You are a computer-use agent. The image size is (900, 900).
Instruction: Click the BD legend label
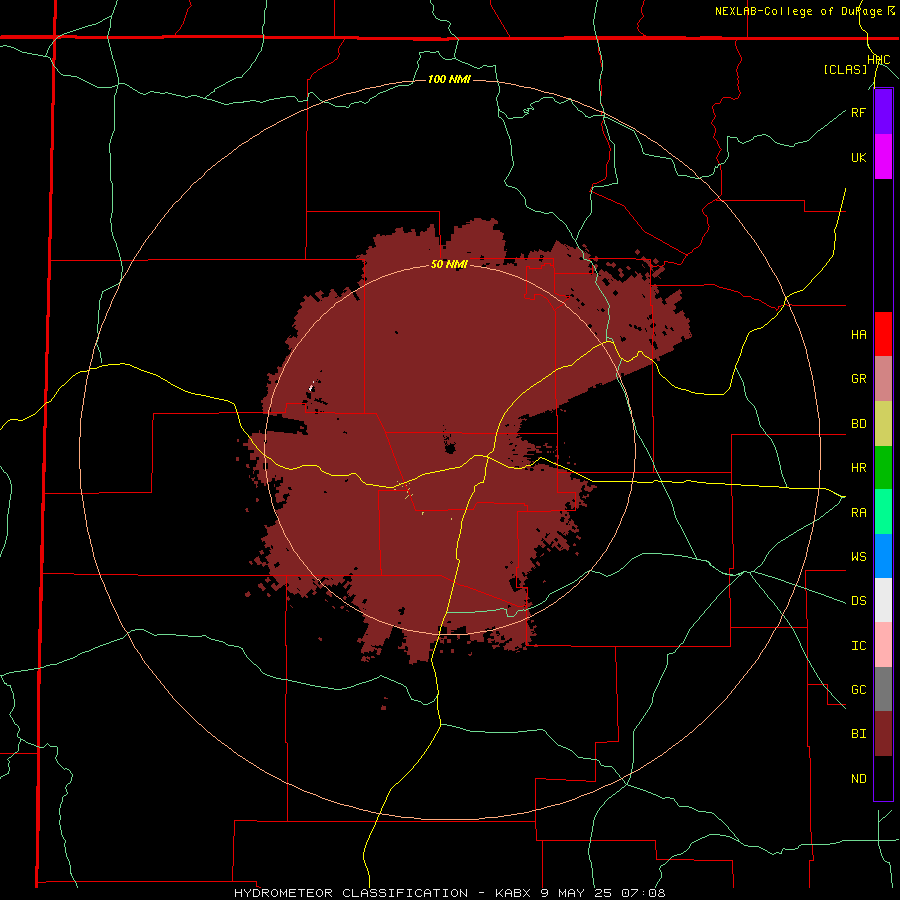pyautogui.click(x=858, y=424)
